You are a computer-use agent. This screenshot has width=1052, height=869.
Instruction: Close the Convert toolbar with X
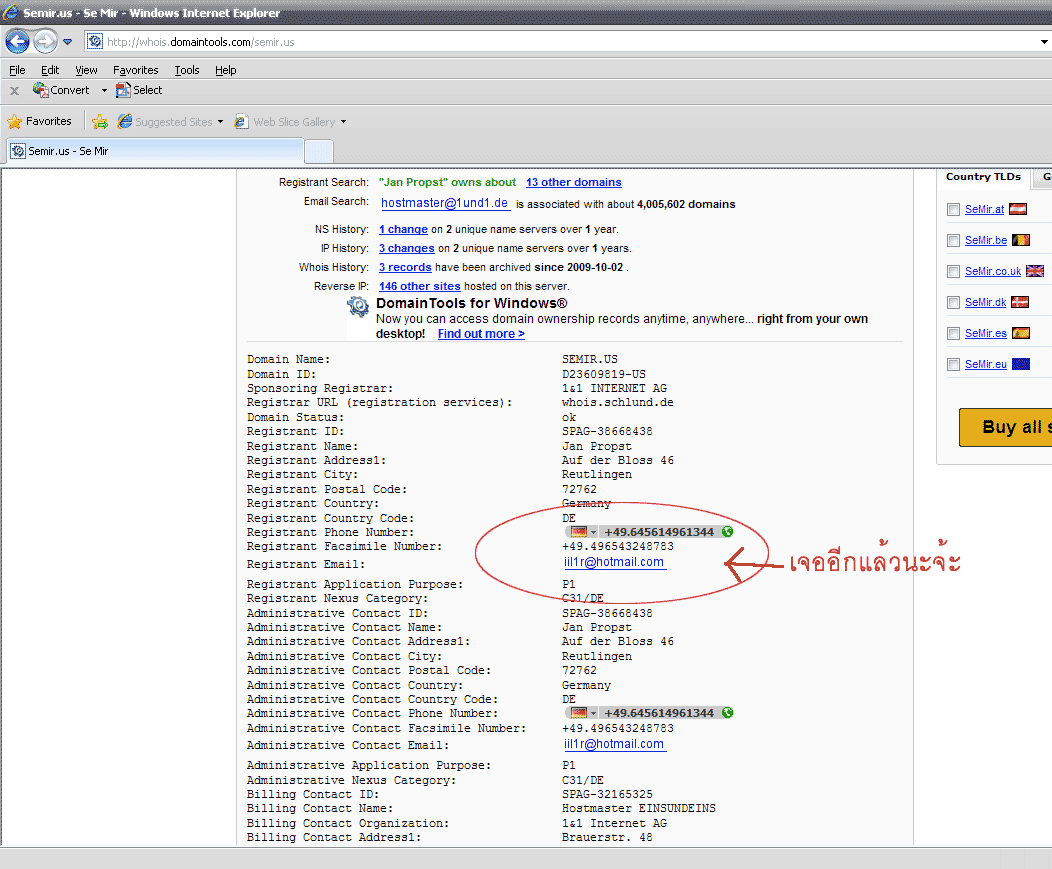click(x=14, y=90)
